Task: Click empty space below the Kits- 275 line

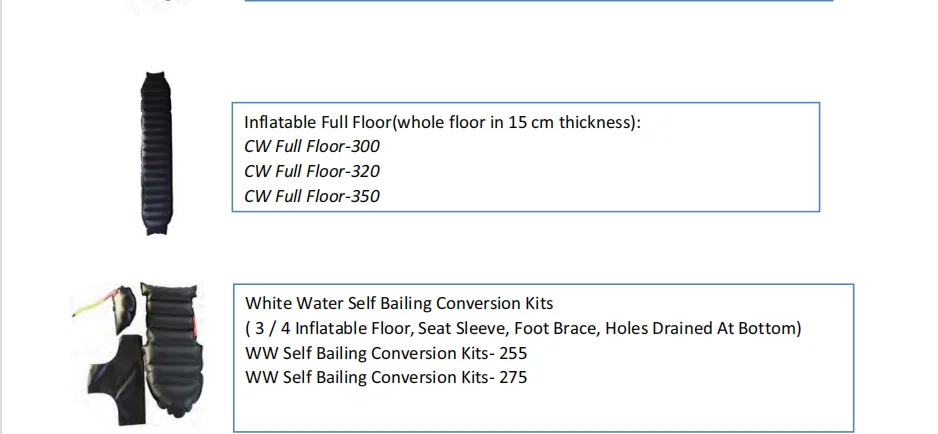Action: [540, 410]
